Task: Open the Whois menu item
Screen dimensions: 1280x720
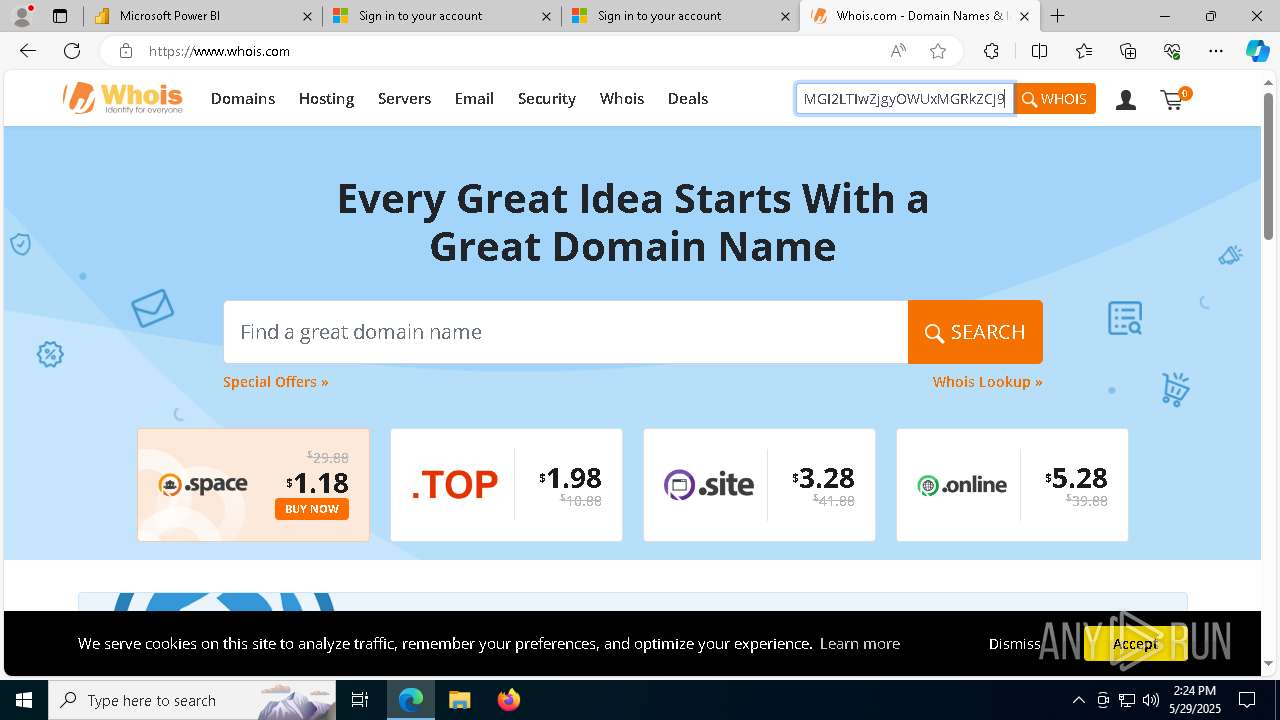Action: pos(622,98)
